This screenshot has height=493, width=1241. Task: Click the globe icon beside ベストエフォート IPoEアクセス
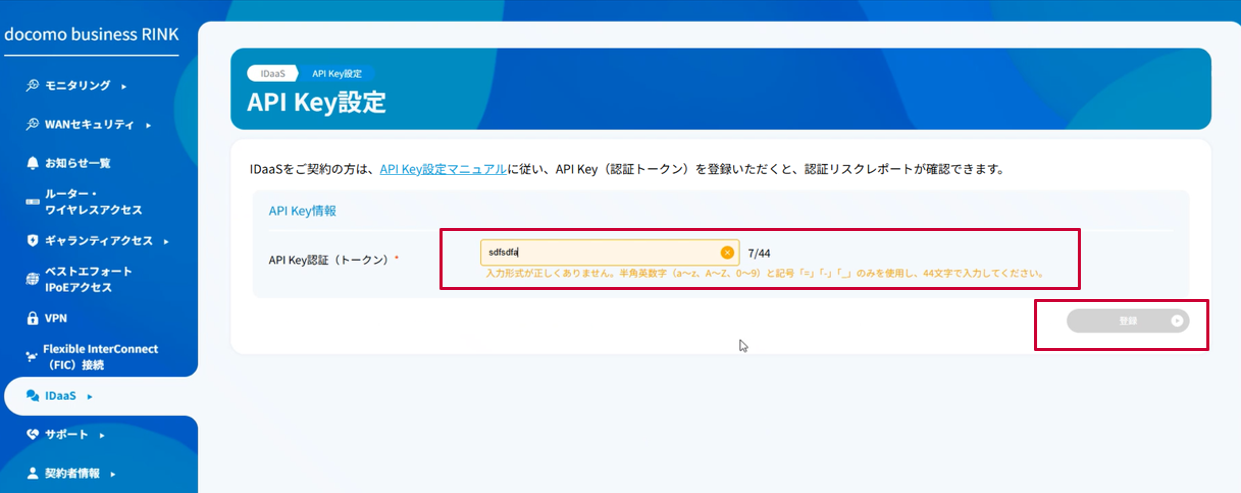(33, 280)
